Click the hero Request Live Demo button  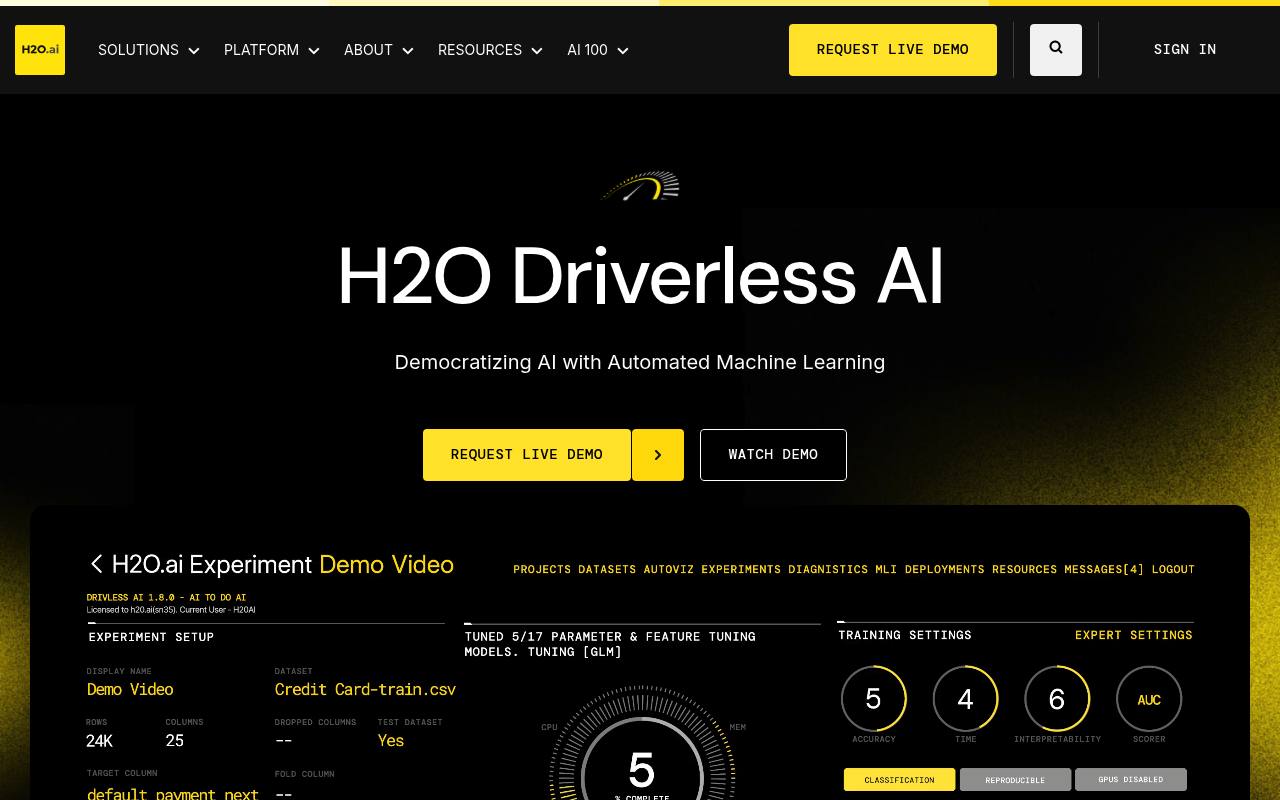coord(527,455)
